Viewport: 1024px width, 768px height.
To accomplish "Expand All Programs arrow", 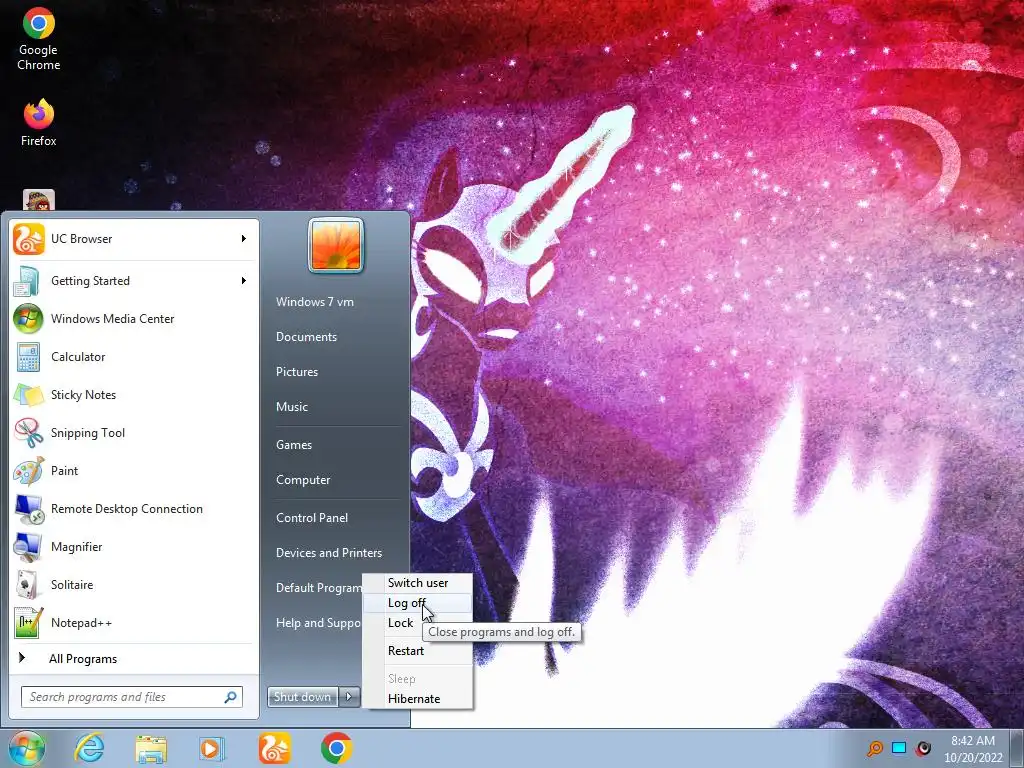I will [22, 658].
